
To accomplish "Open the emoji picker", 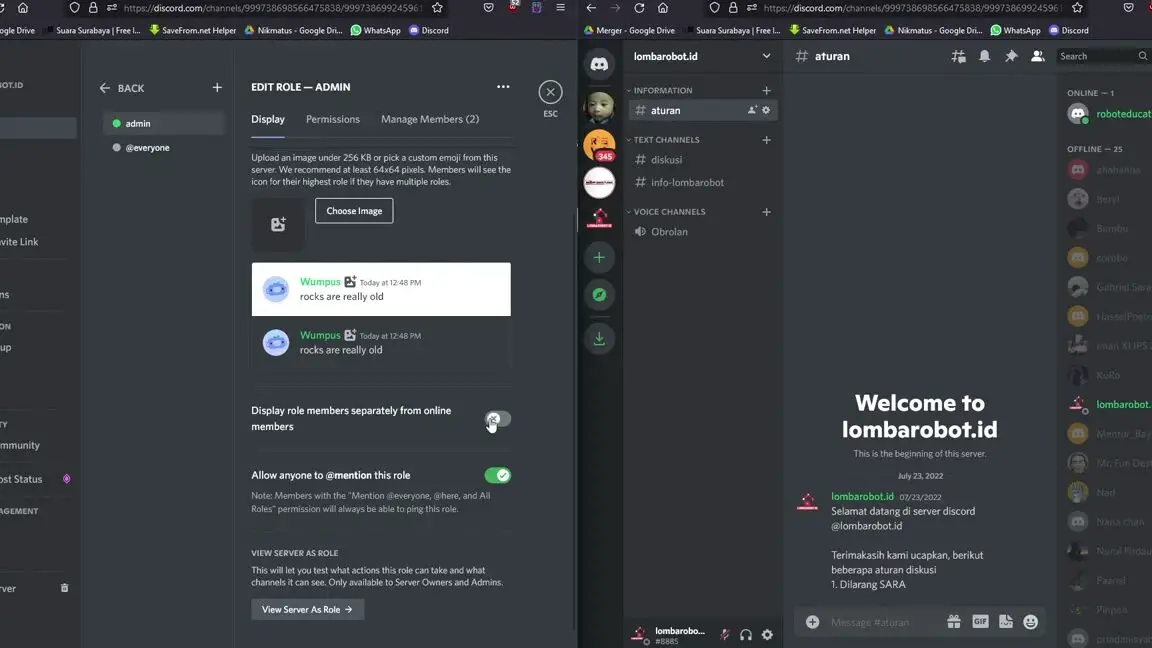I will (x=1031, y=622).
